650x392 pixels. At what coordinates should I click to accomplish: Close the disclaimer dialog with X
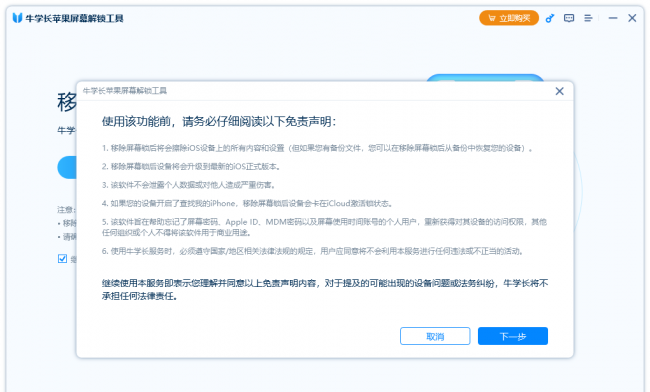[x=559, y=91]
